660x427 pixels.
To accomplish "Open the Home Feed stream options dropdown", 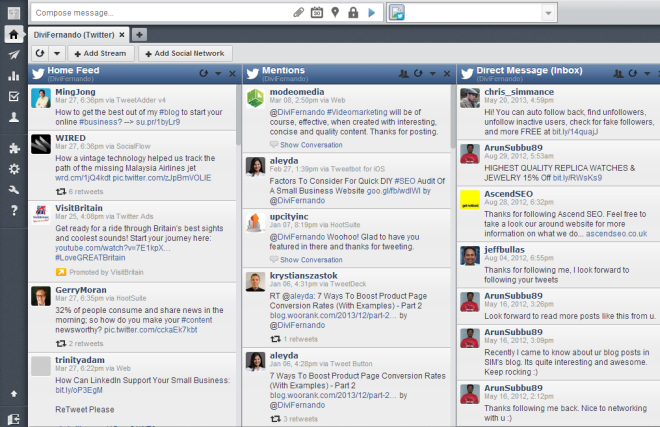I will pyautogui.click(x=218, y=74).
